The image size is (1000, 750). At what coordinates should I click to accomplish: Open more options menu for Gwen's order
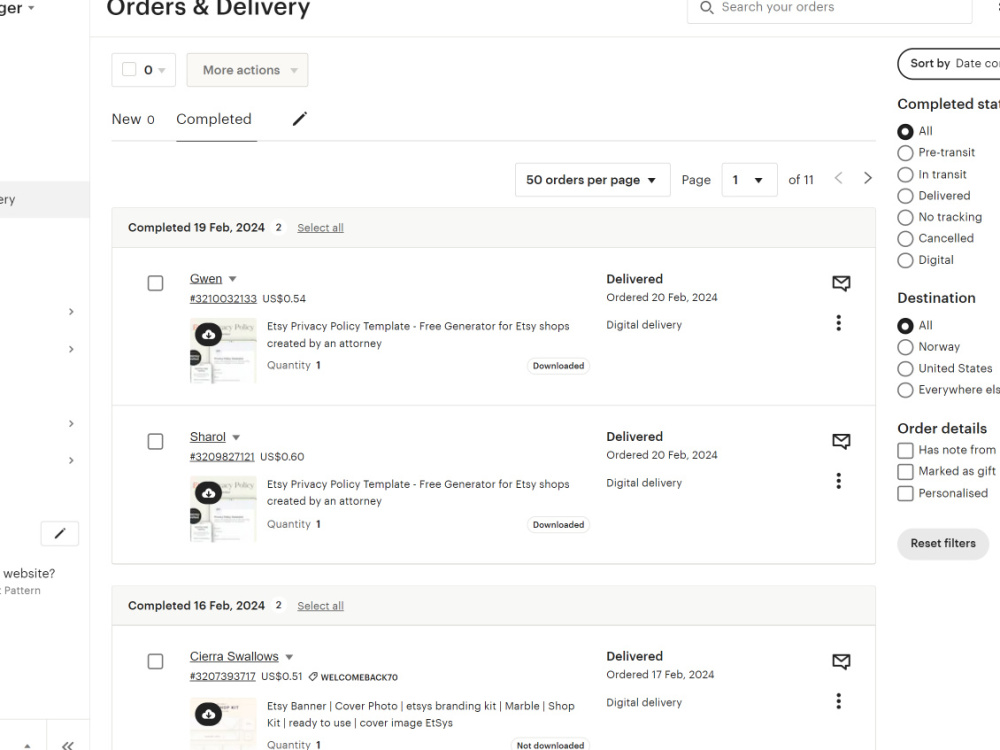pyautogui.click(x=839, y=323)
